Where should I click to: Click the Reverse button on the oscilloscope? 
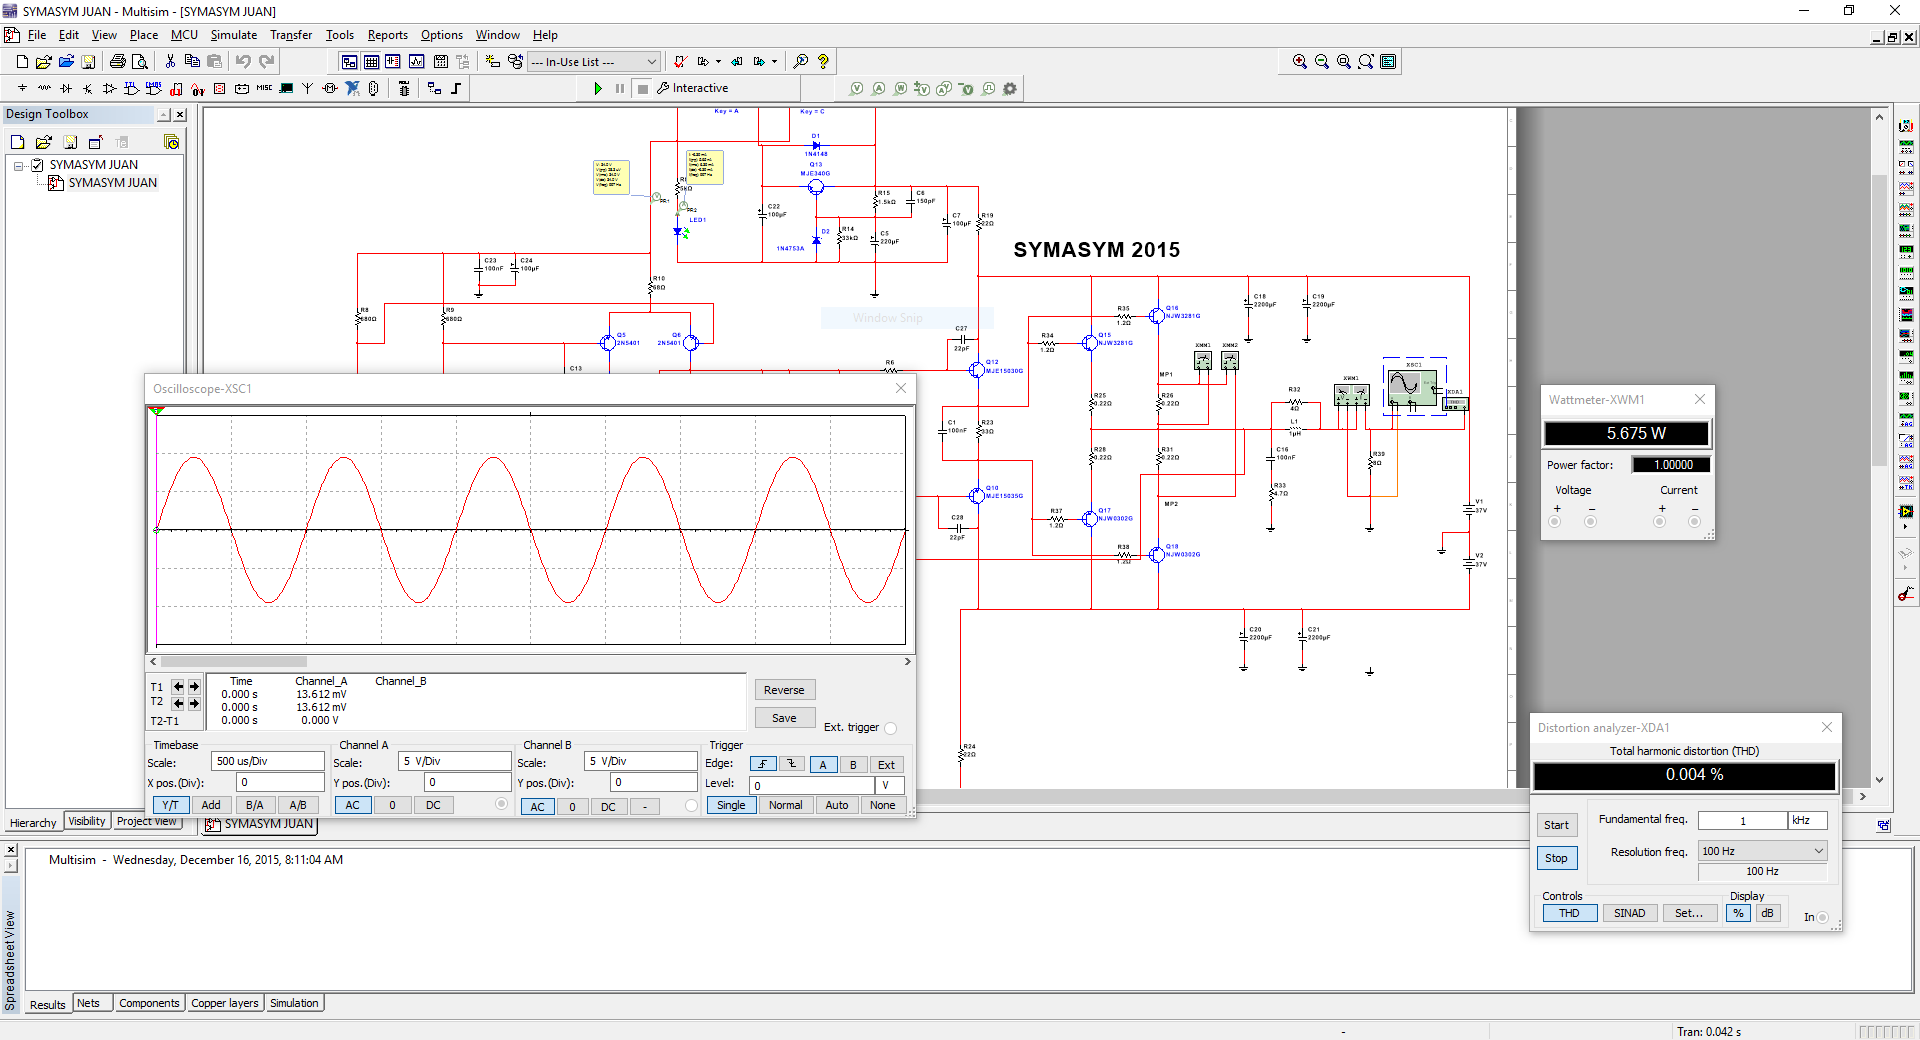coord(784,690)
